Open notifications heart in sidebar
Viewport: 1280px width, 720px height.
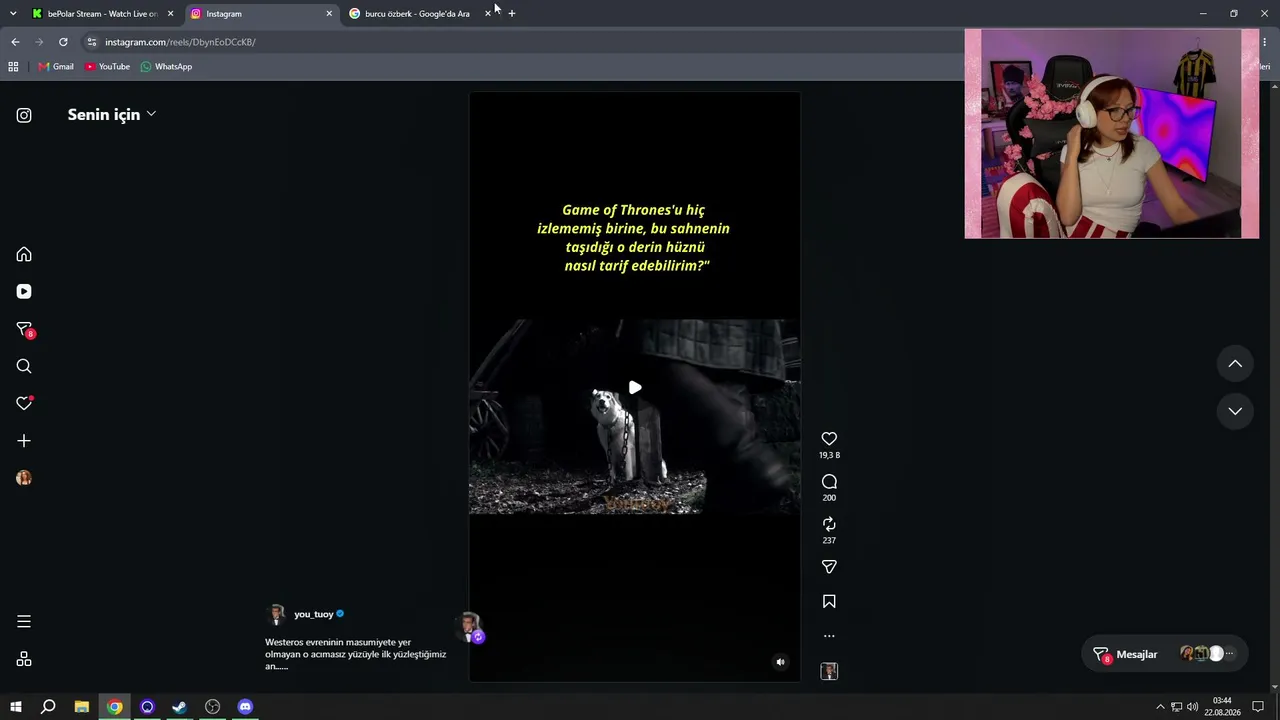pyautogui.click(x=24, y=403)
